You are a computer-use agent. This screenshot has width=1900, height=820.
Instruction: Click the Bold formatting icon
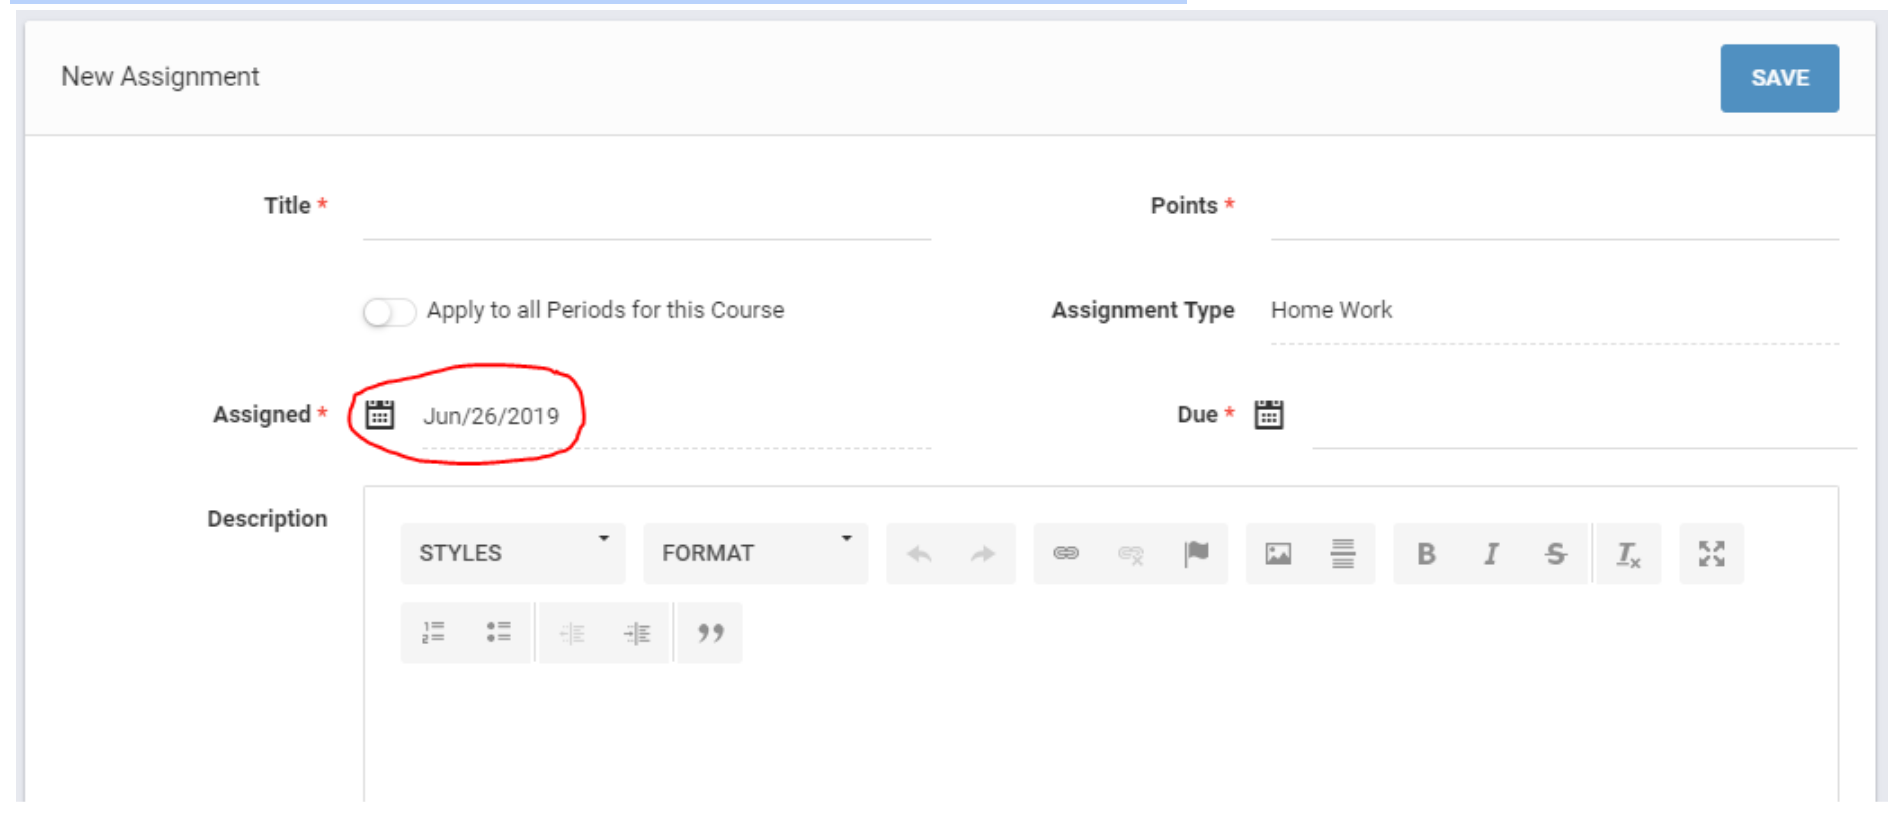tap(1426, 553)
